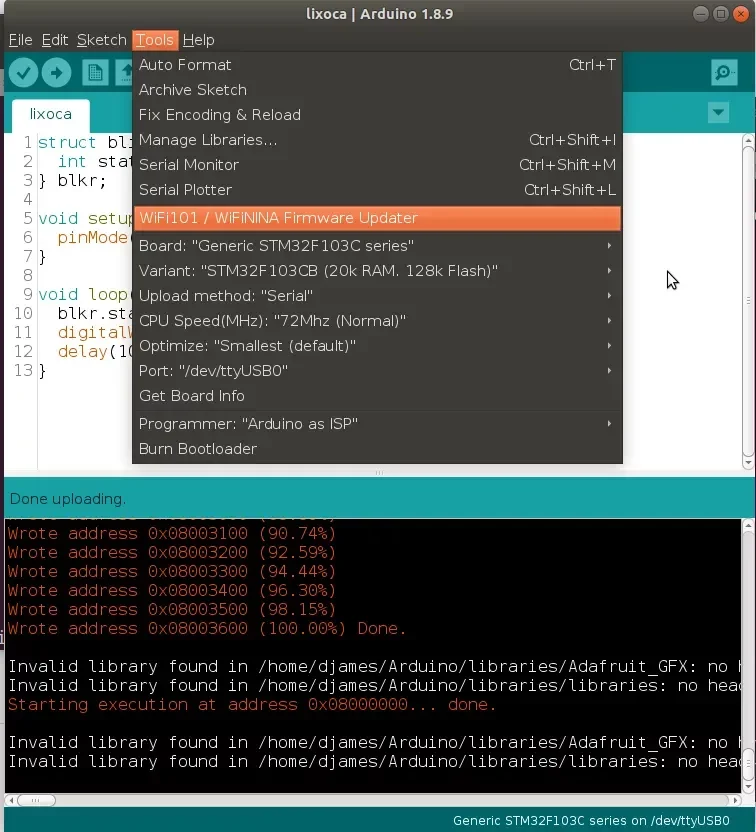This screenshot has width=756, height=832.
Task: Open the Help menu
Action: [198, 40]
